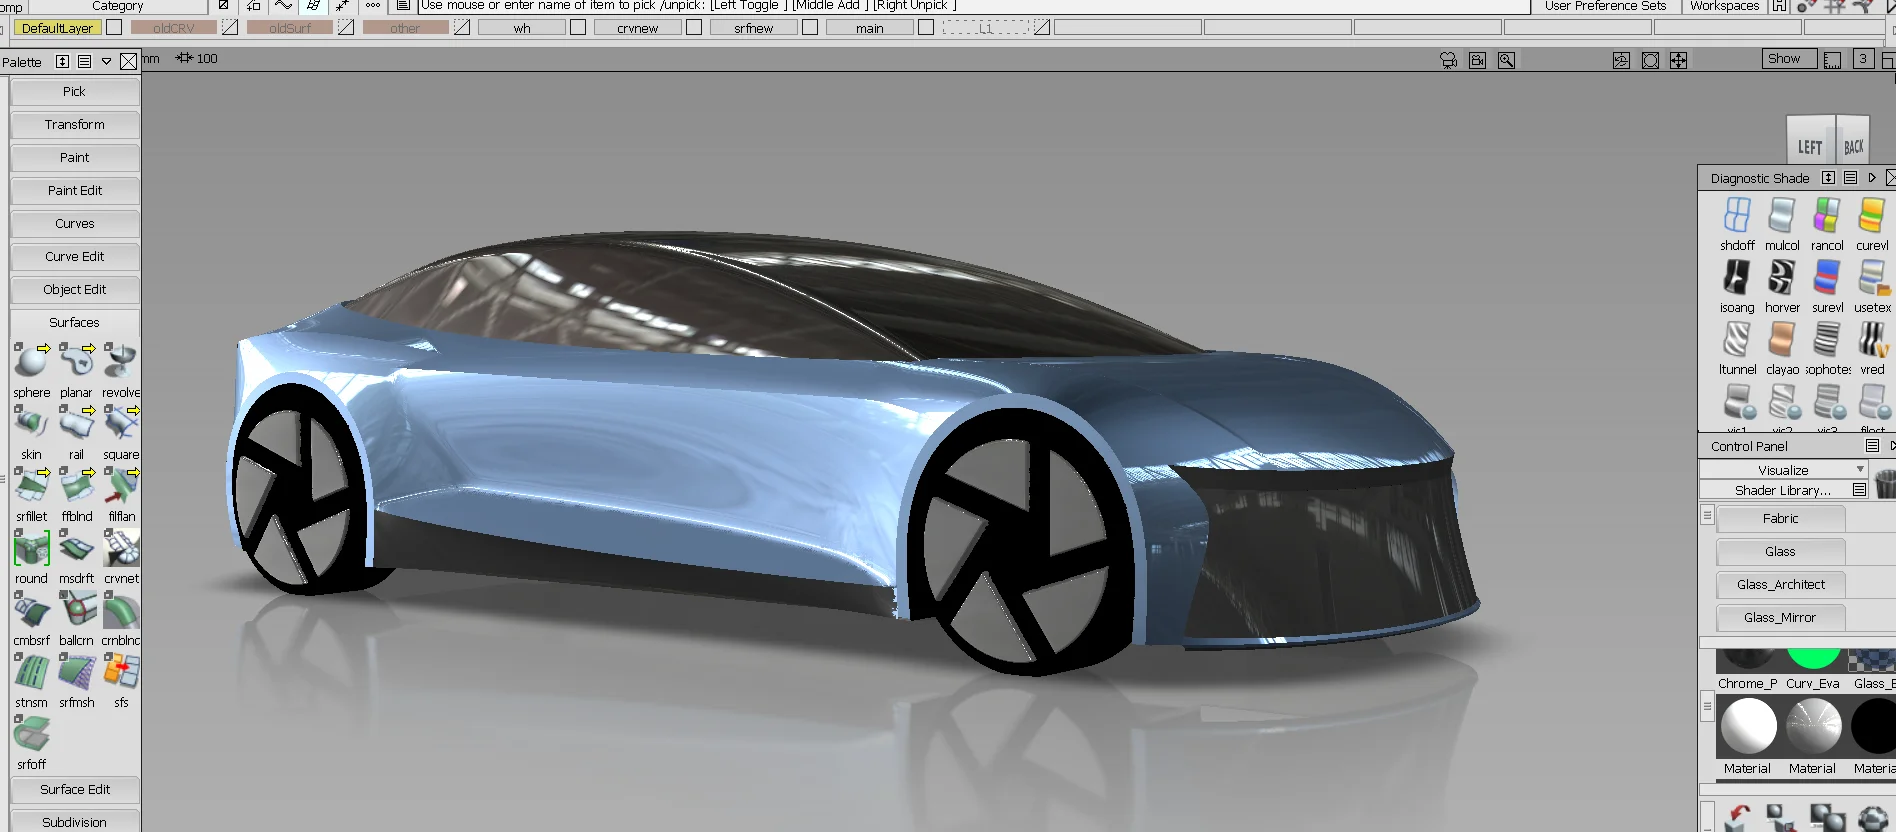Expand the Diagnostic Shade panel arrow
1896x832 pixels.
pyautogui.click(x=1872, y=178)
